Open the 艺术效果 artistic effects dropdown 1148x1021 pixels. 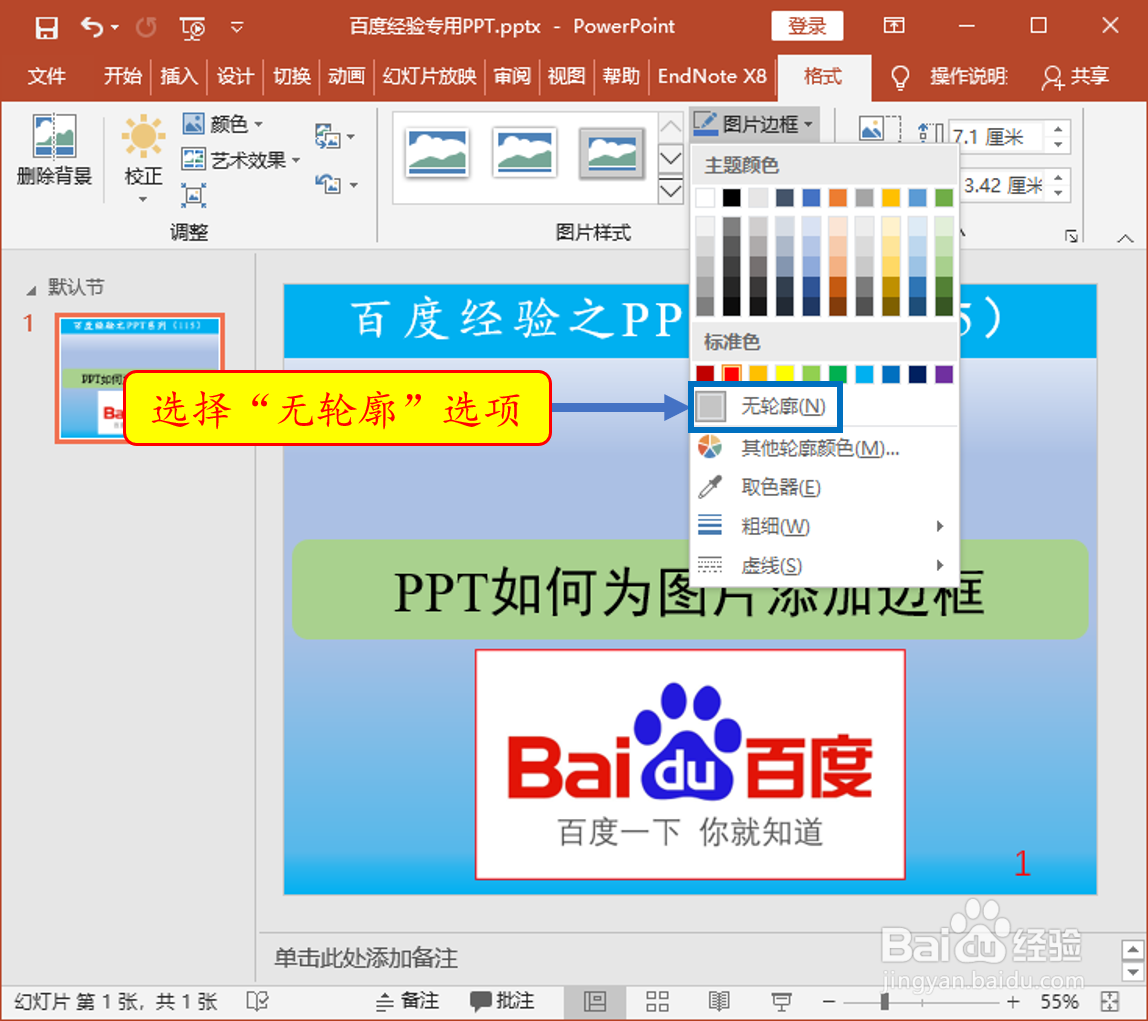coord(241,160)
